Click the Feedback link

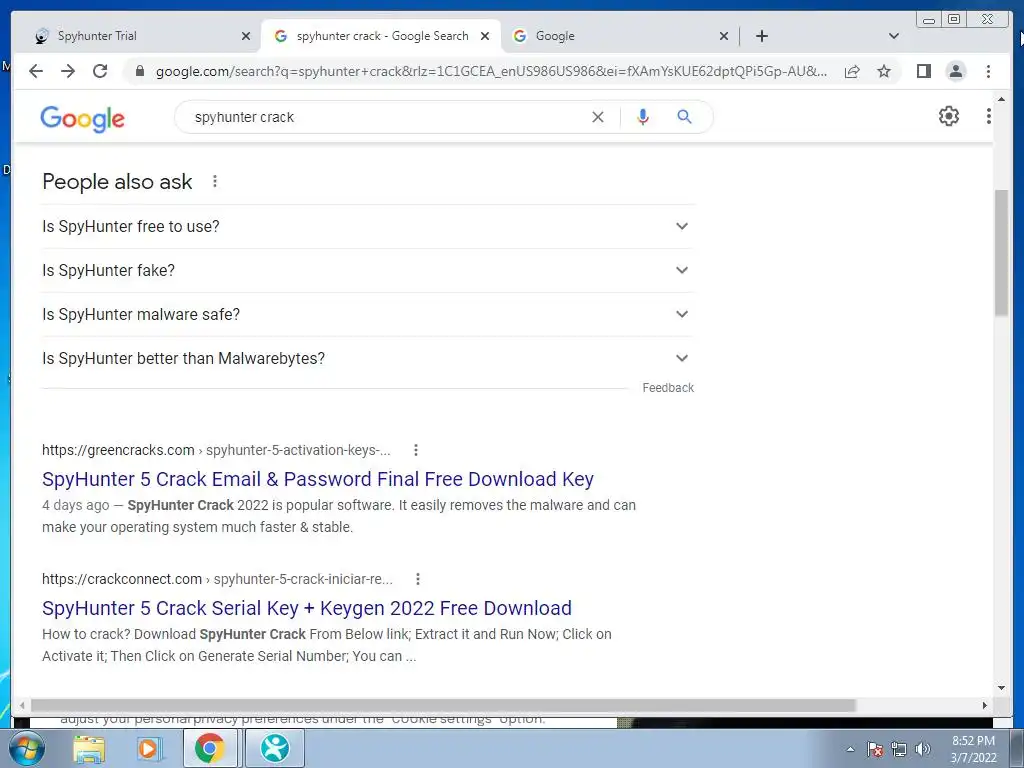[x=667, y=388]
